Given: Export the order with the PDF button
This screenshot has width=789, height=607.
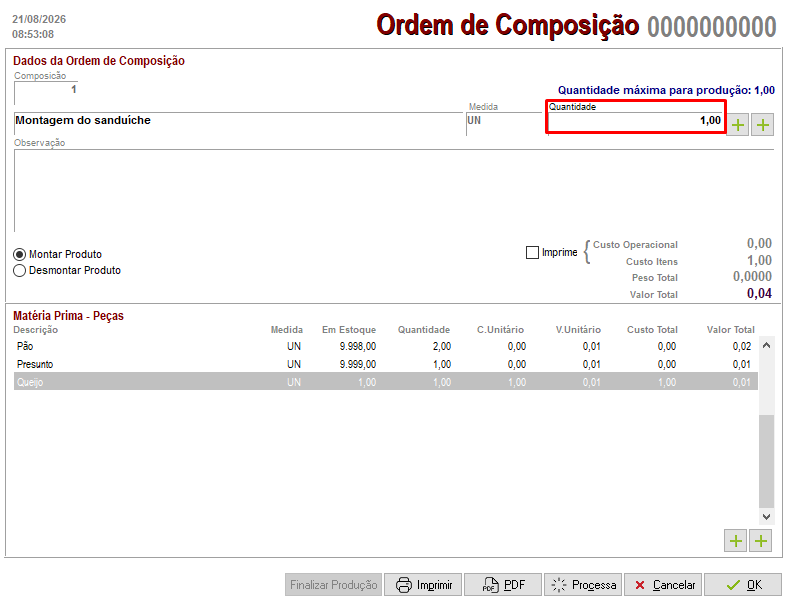Looking at the screenshot, I should pyautogui.click(x=503, y=585).
